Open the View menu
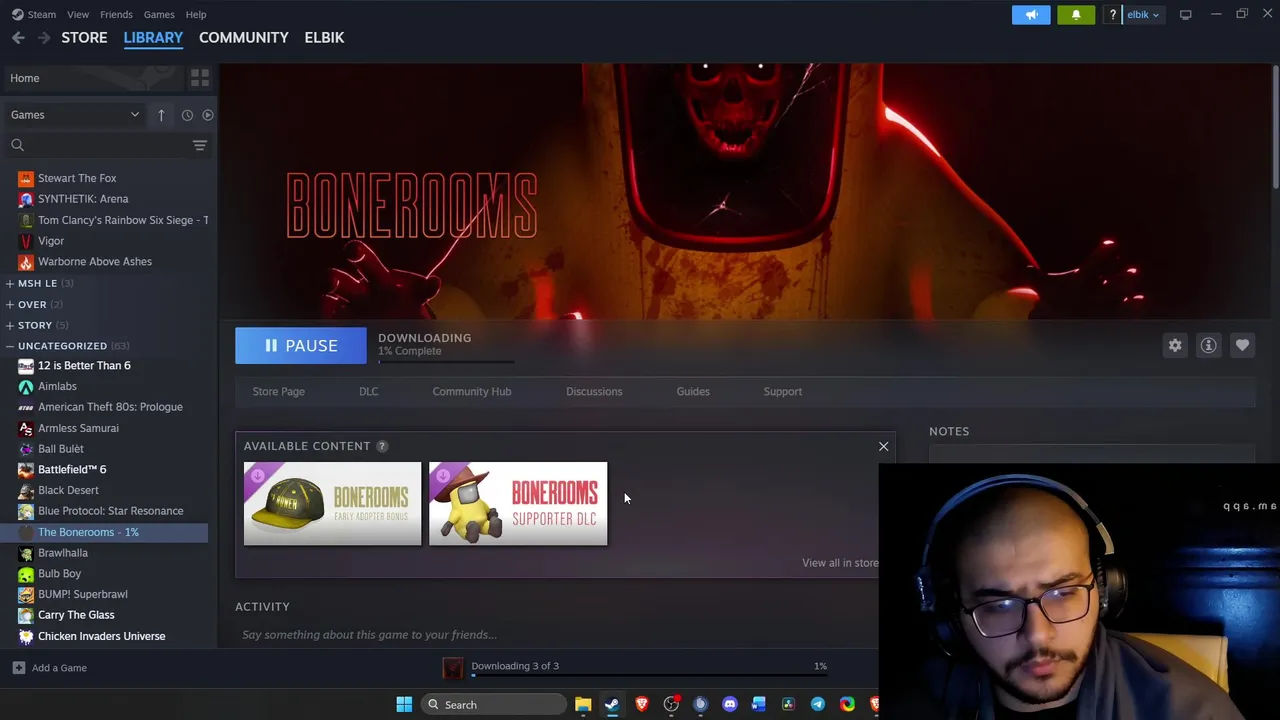The width and height of the screenshot is (1280, 720). point(78,15)
